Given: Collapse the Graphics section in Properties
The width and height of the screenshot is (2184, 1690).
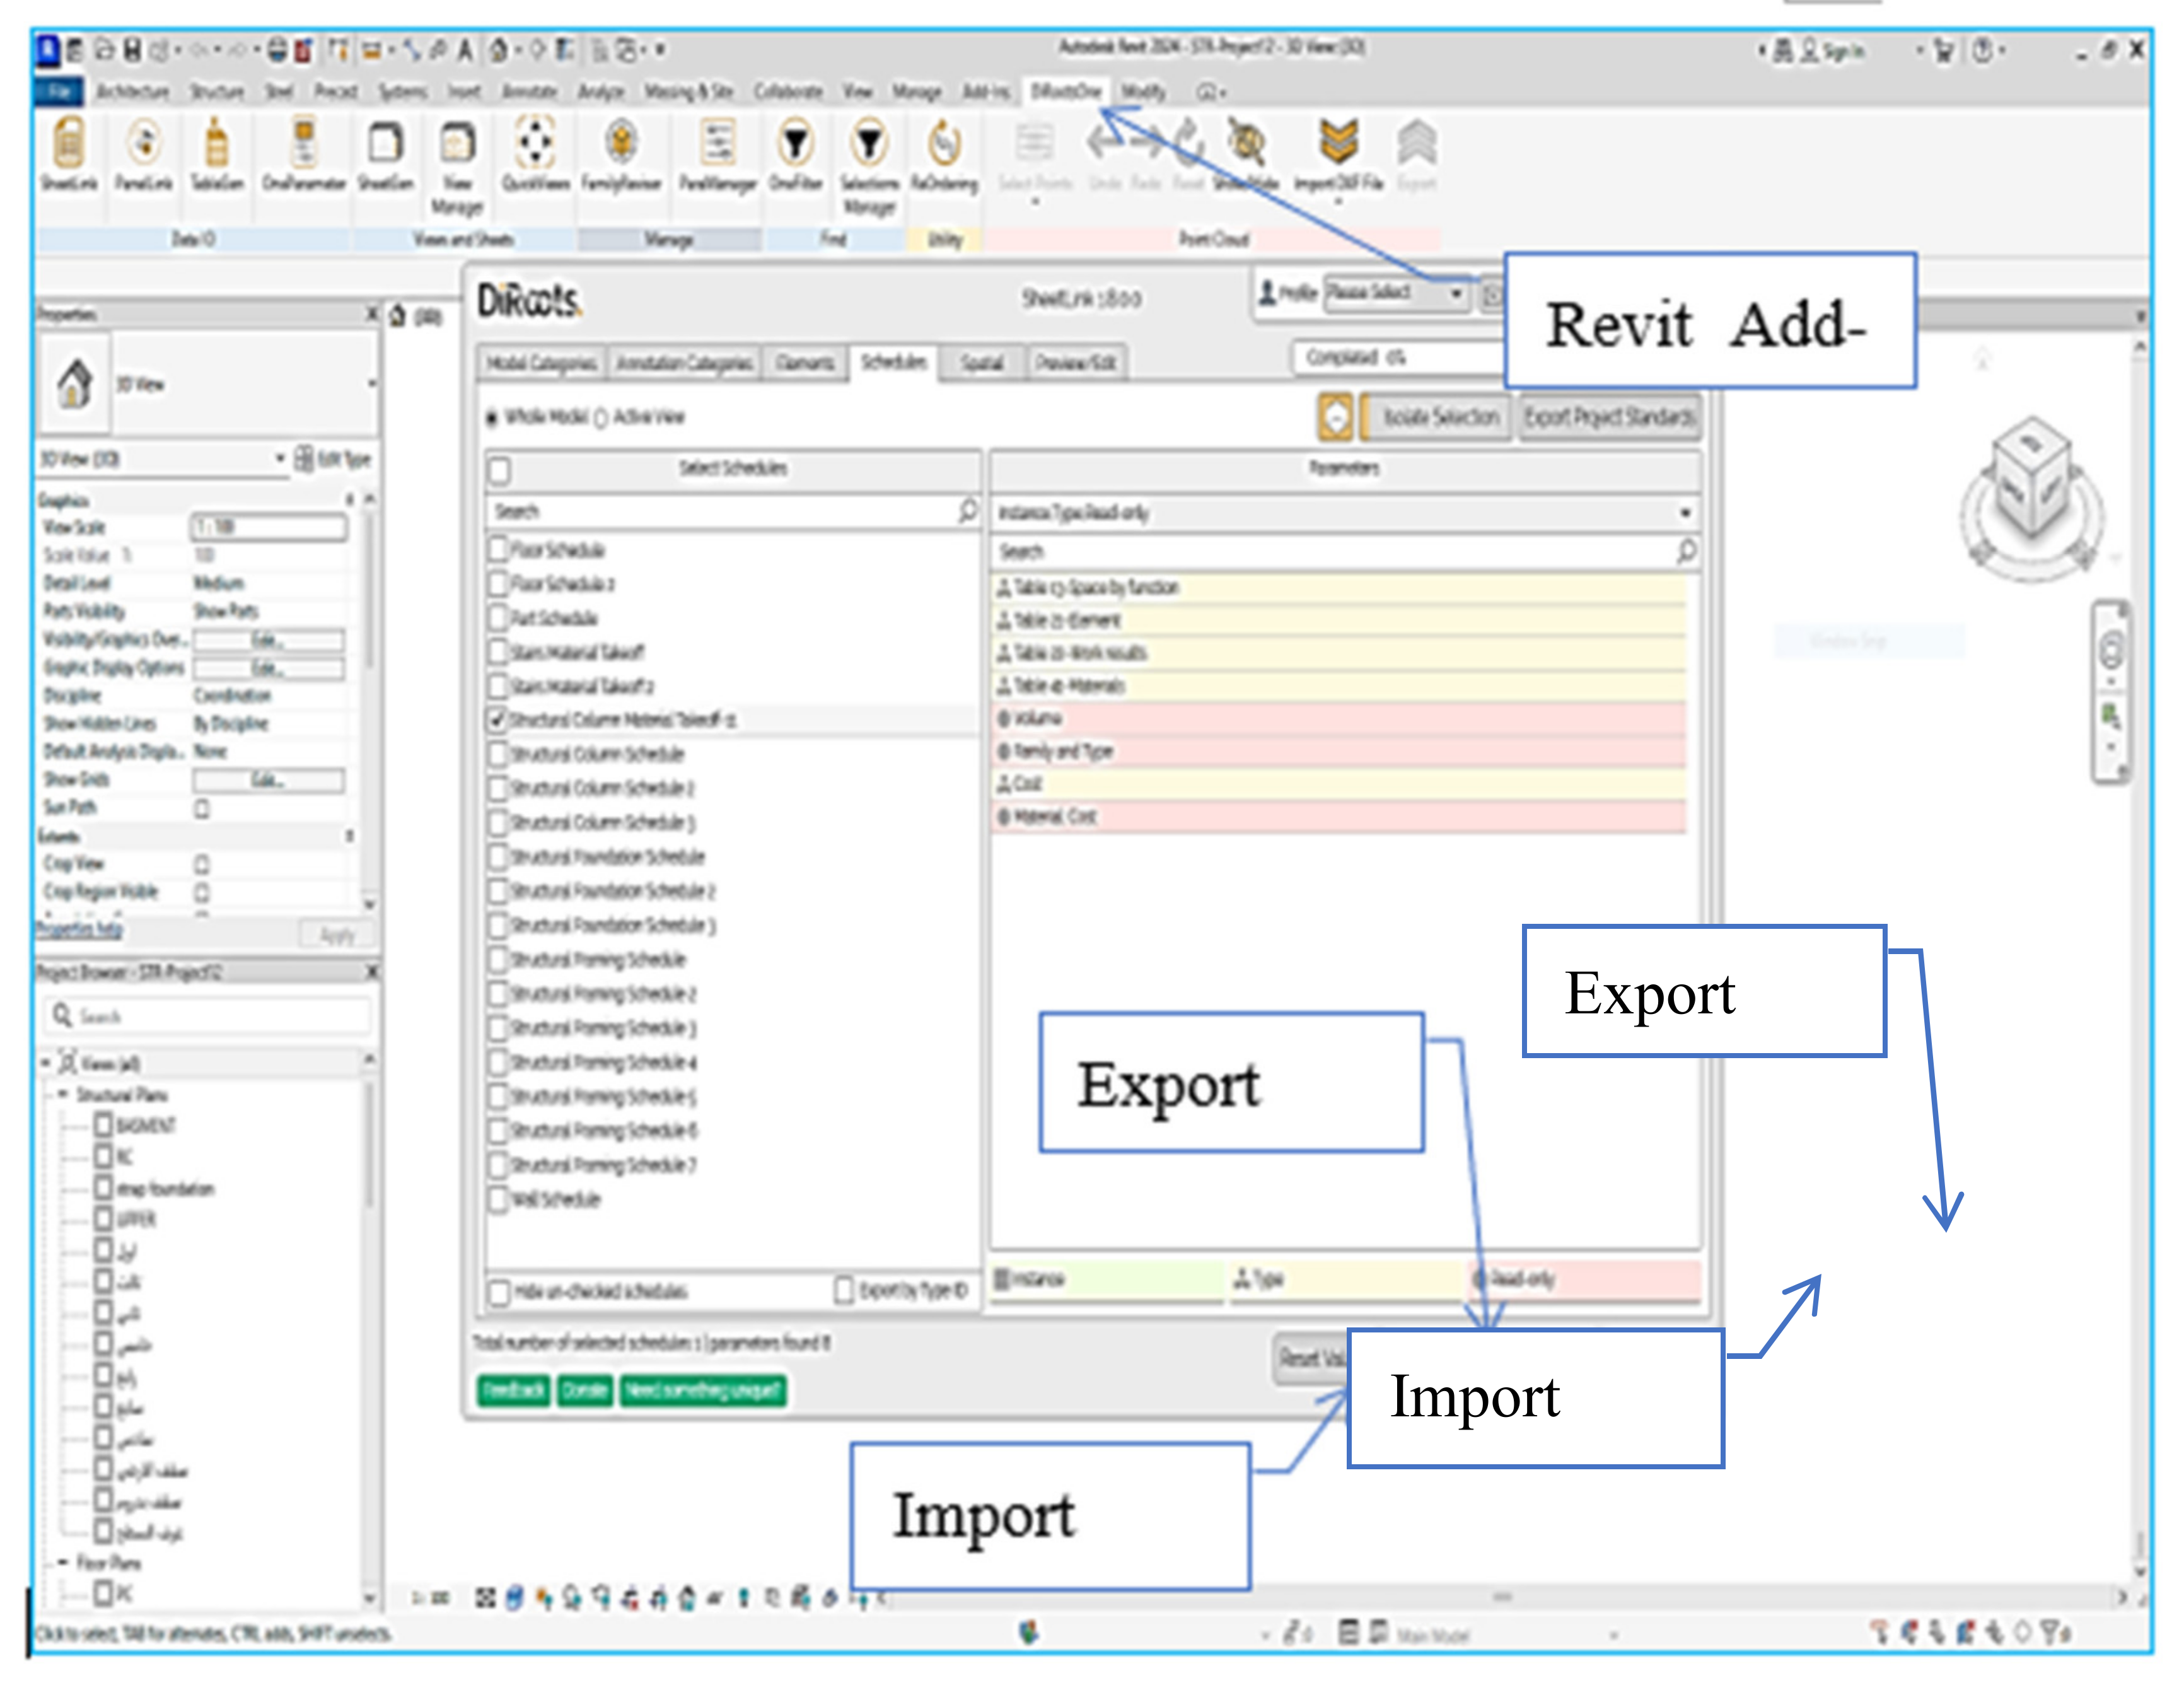Looking at the screenshot, I should 349,499.
